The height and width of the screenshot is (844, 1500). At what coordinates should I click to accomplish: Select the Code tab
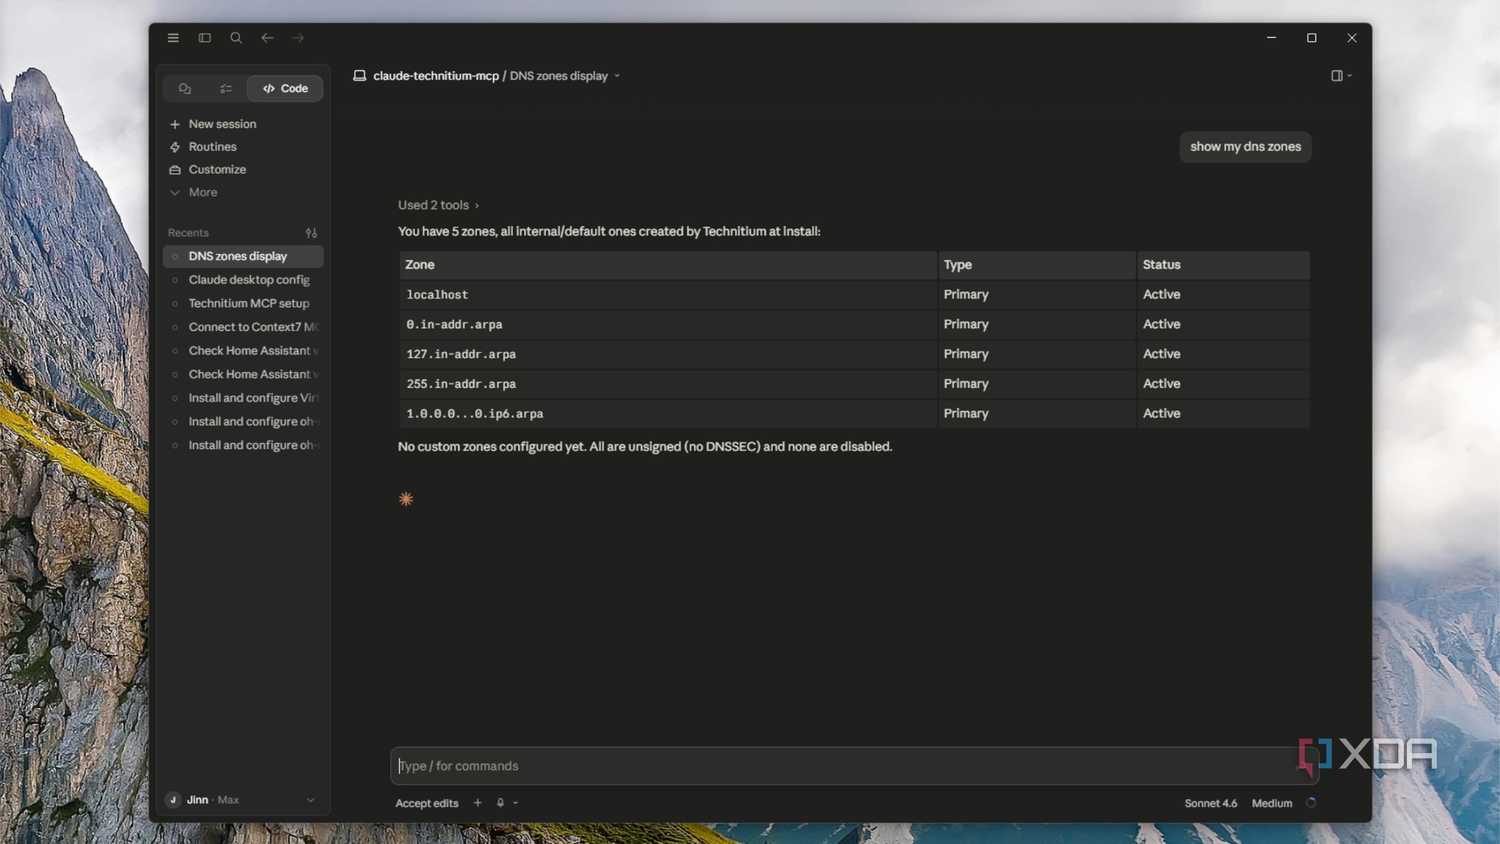coord(285,89)
